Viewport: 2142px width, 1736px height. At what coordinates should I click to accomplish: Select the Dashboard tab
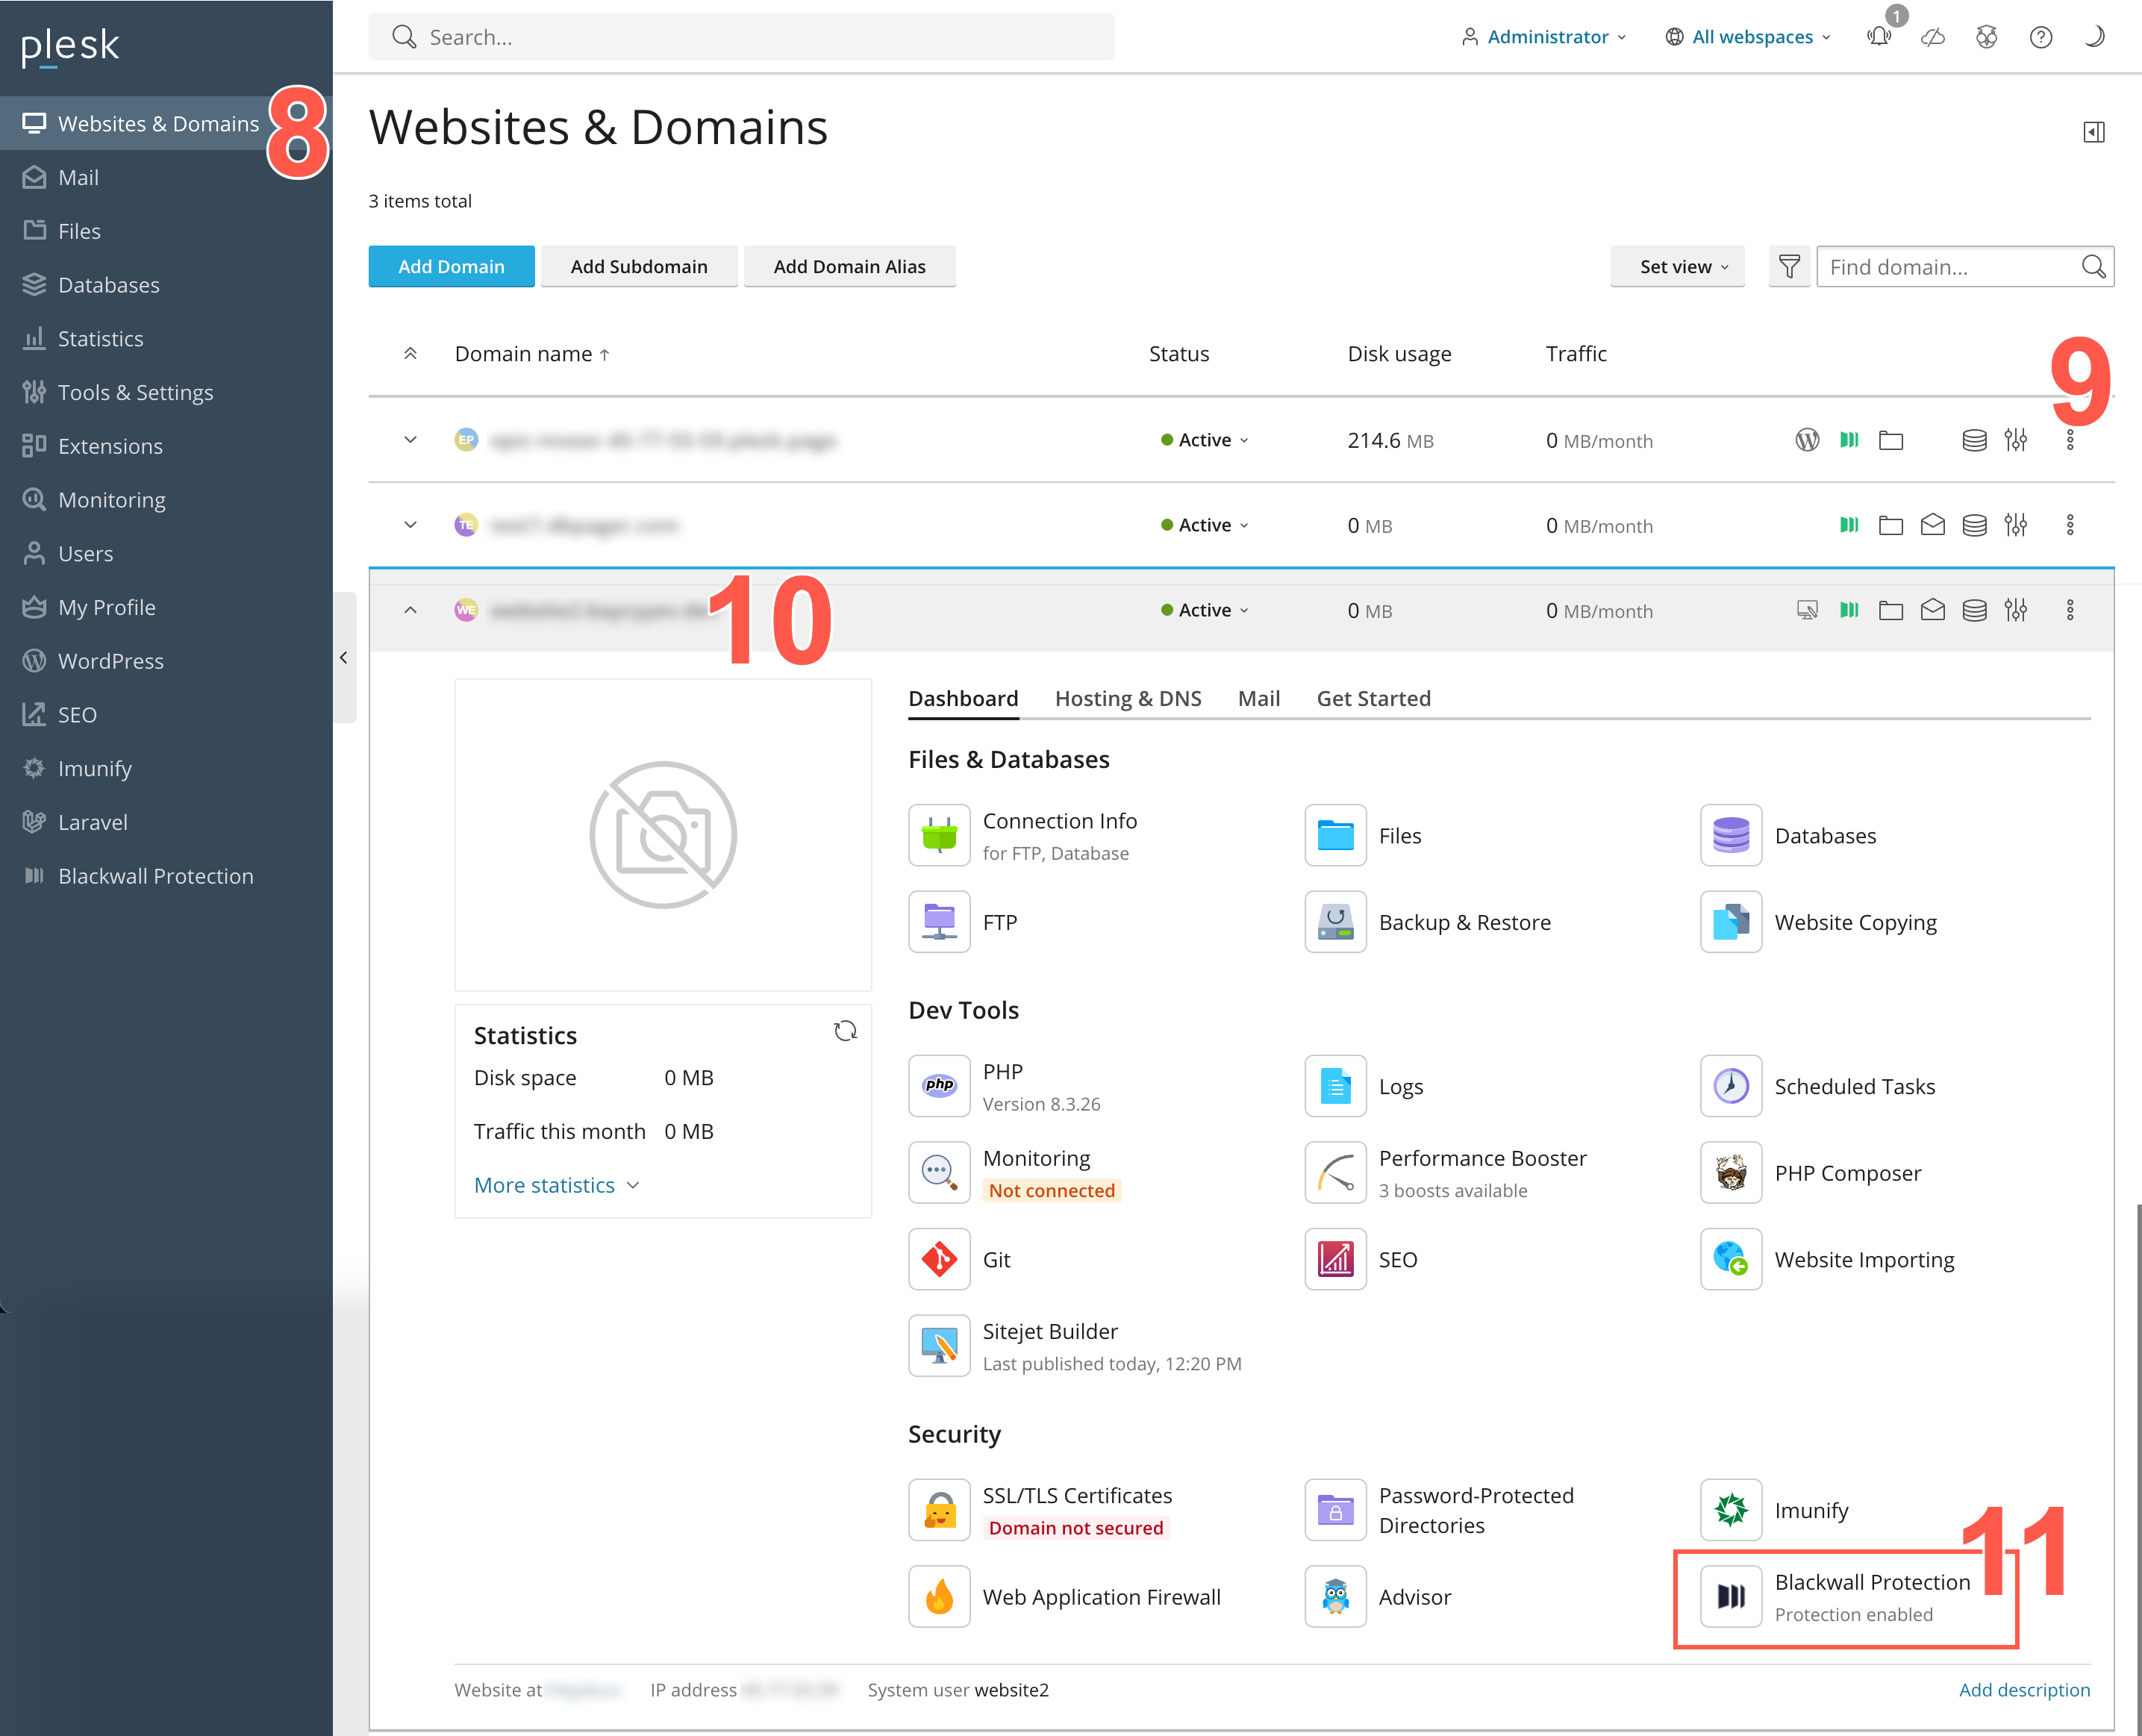pyautogui.click(x=963, y=698)
